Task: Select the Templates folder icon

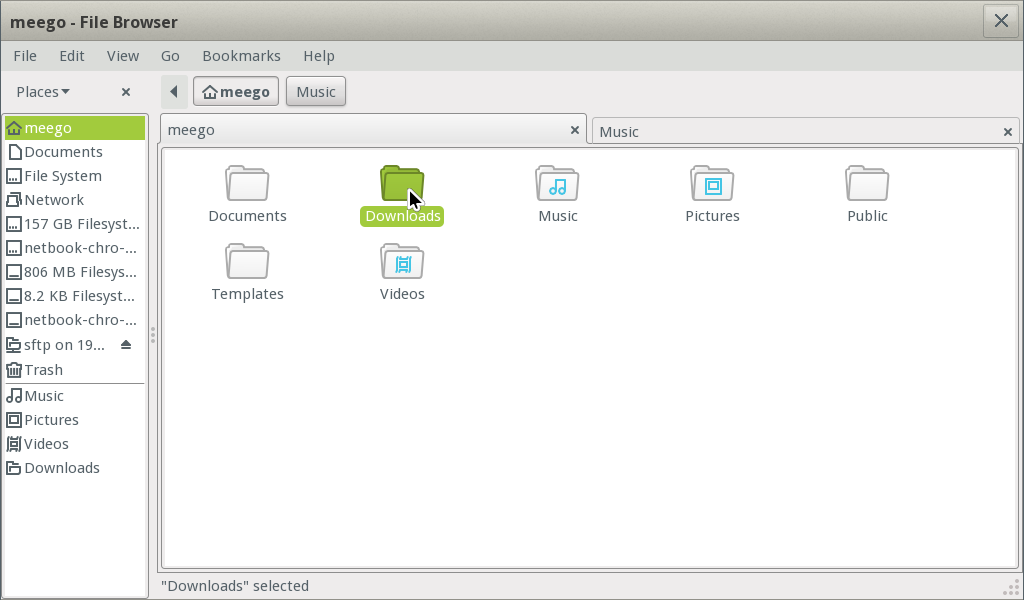Action: point(247,261)
